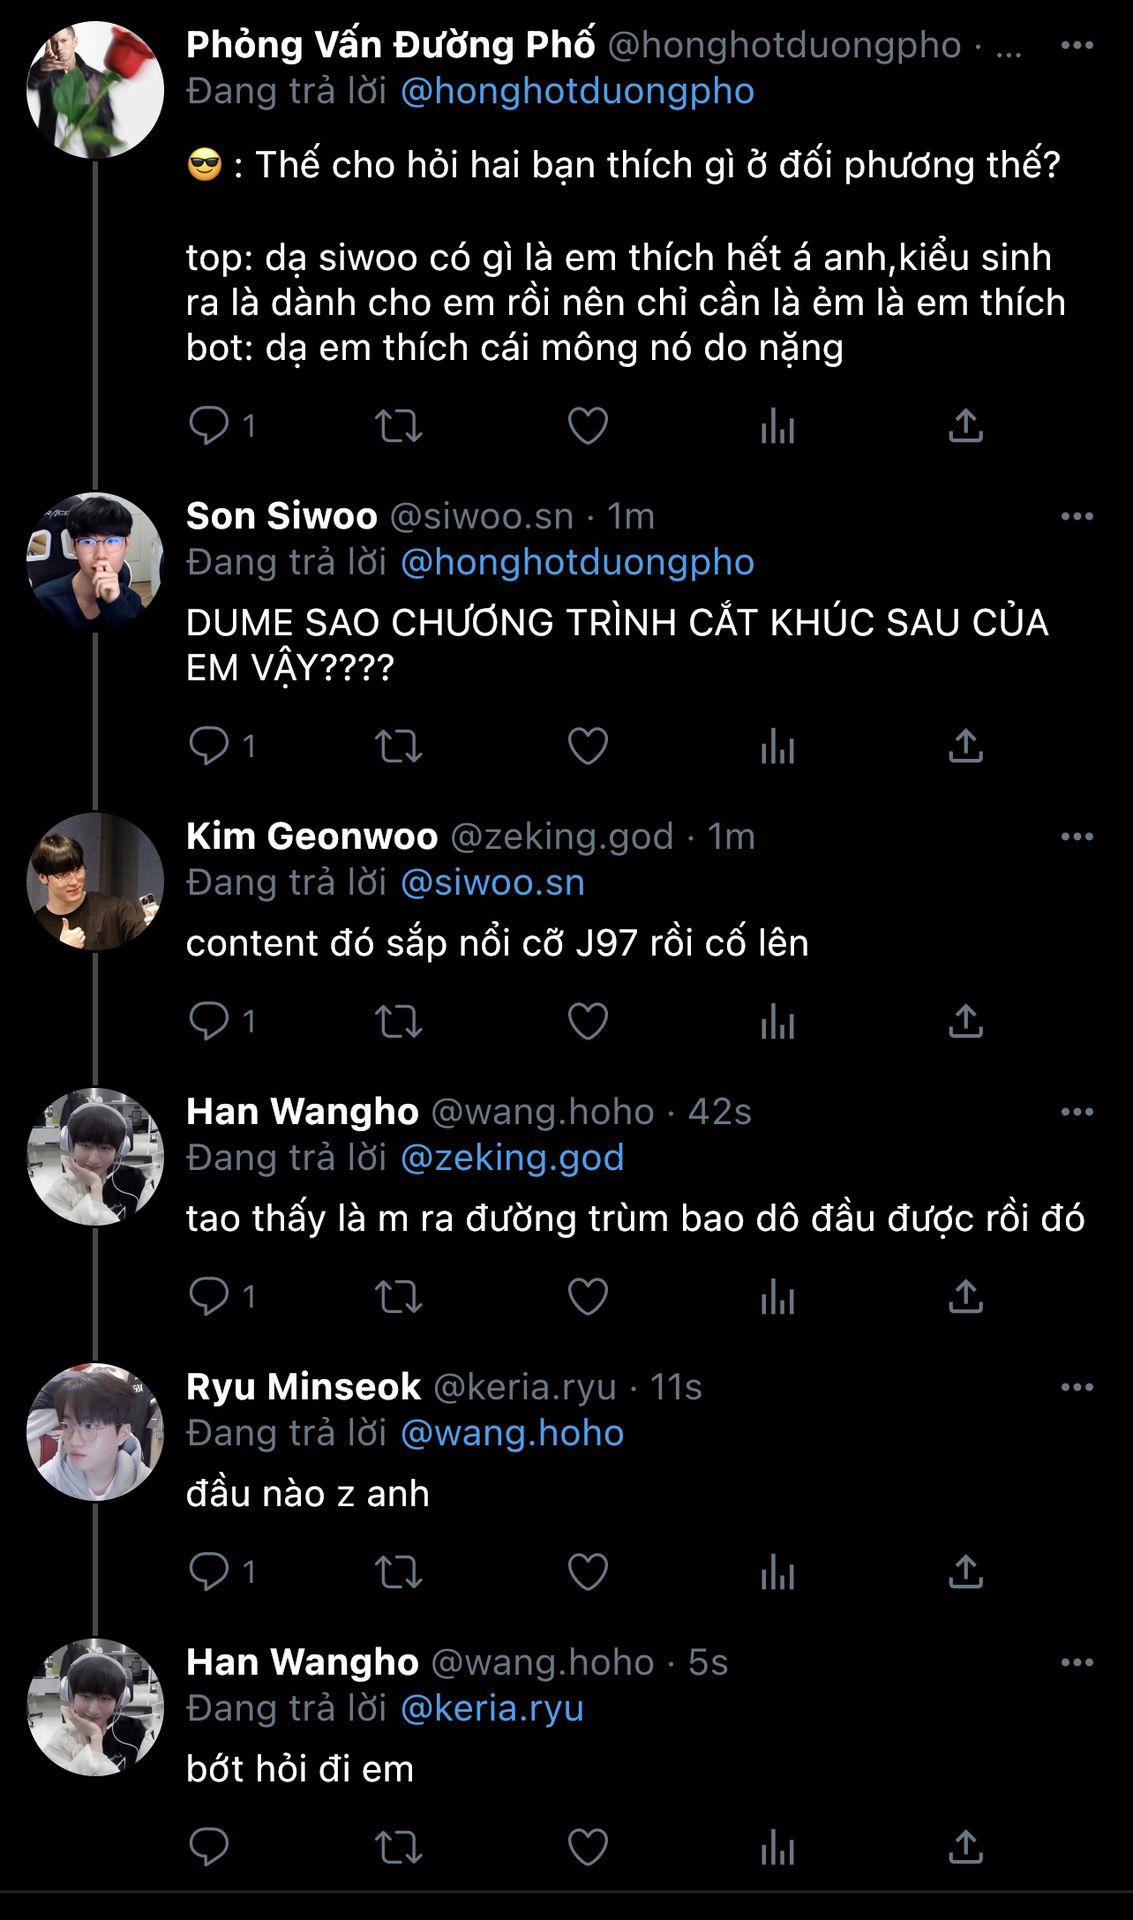Open @zeking.god mention in Wangho's reply
1133x1920 pixels.
click(x=512, y=1158)
